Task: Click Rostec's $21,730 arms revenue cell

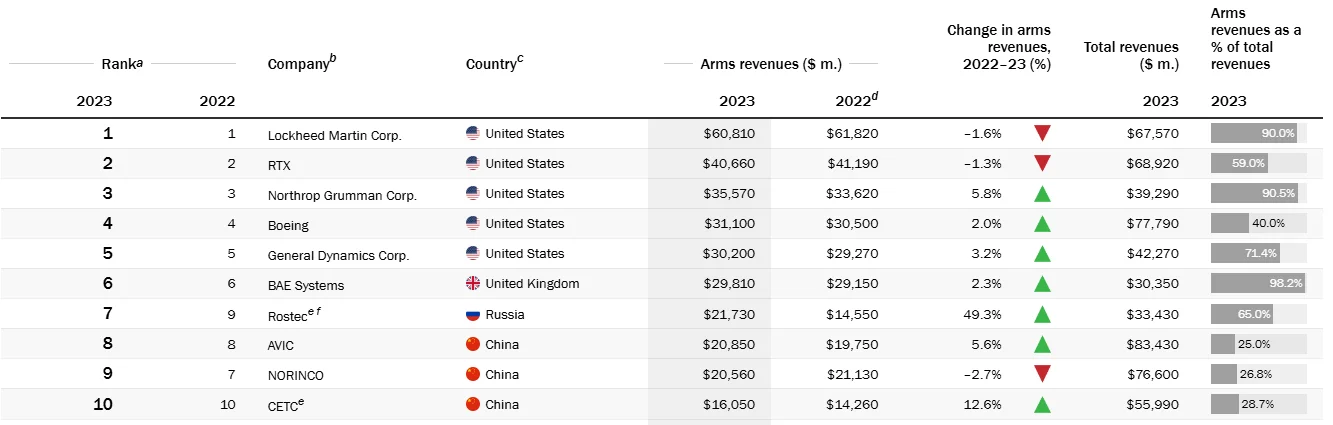Action: 728,314
